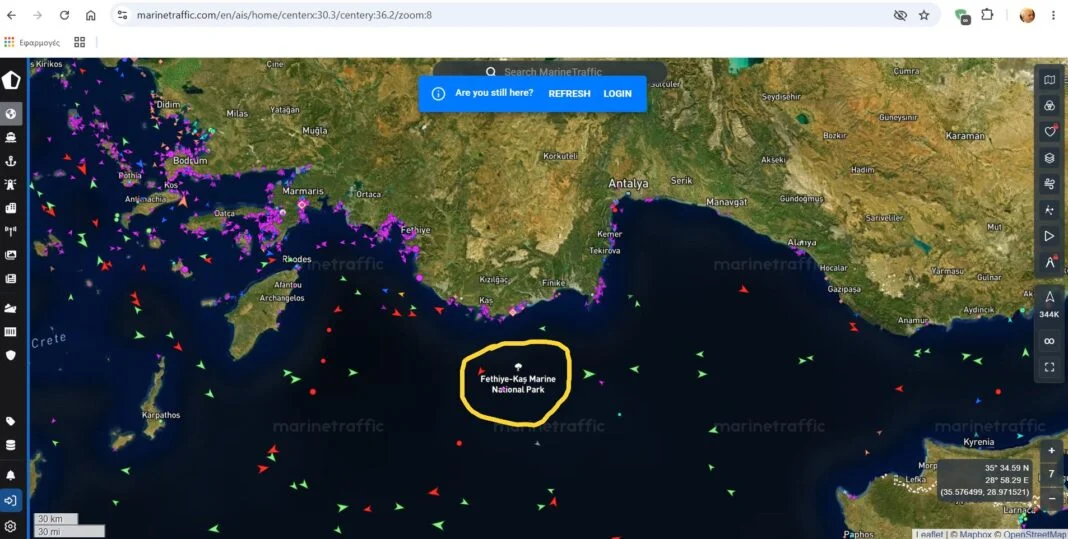The width and height of the screenshot is (1068, 539).
Task: Open the Companies building icon
Action: 11,208
